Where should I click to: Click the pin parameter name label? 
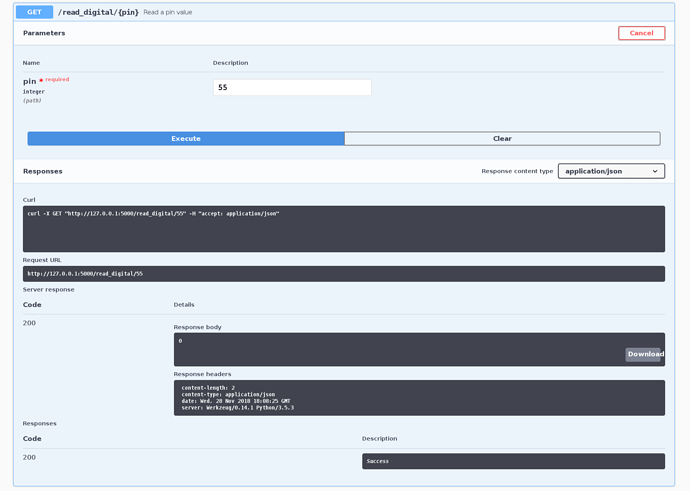coord(29,81)
